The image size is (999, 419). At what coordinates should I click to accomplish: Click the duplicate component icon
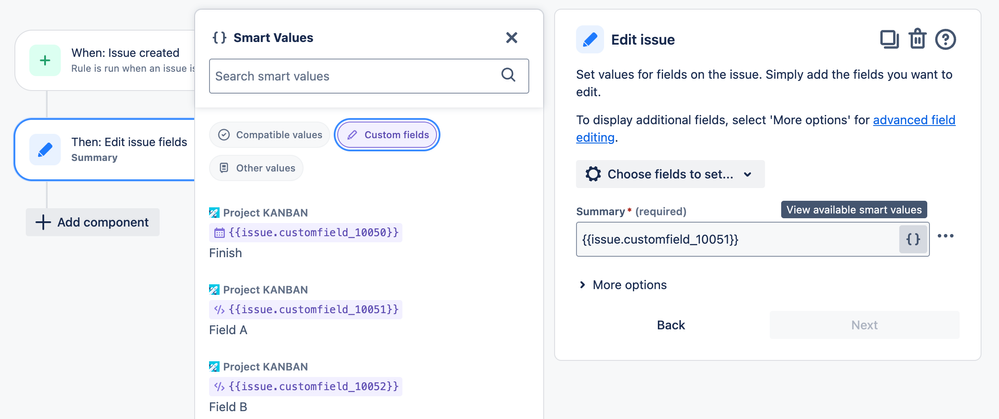pos(889,39)
